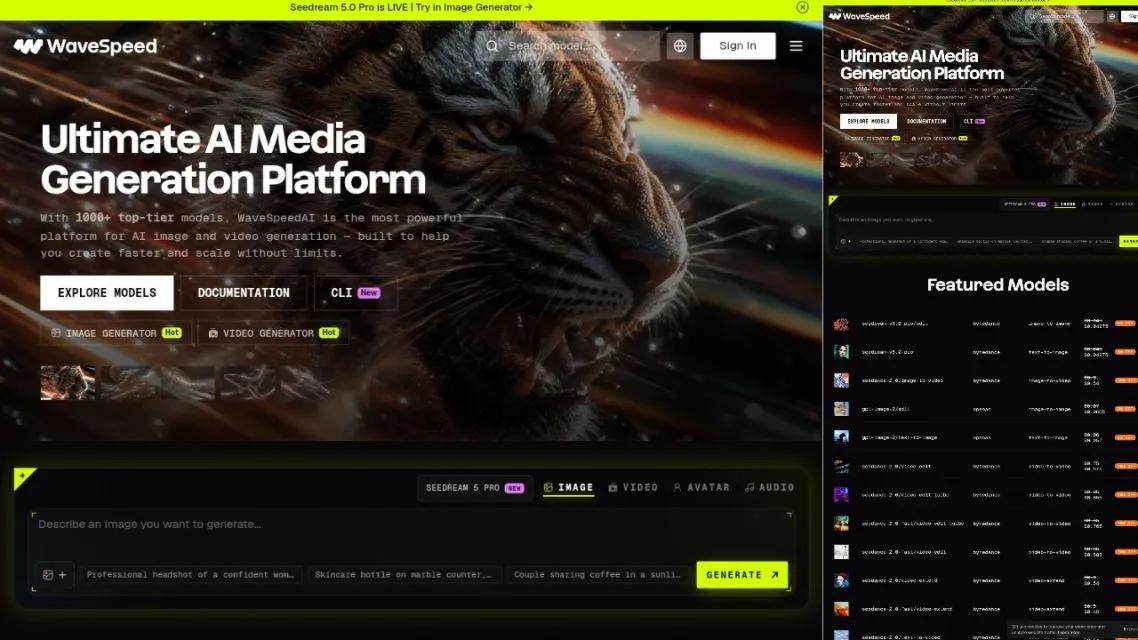
Task: Open the Image Generator shortcut
Action: (116, 333)
